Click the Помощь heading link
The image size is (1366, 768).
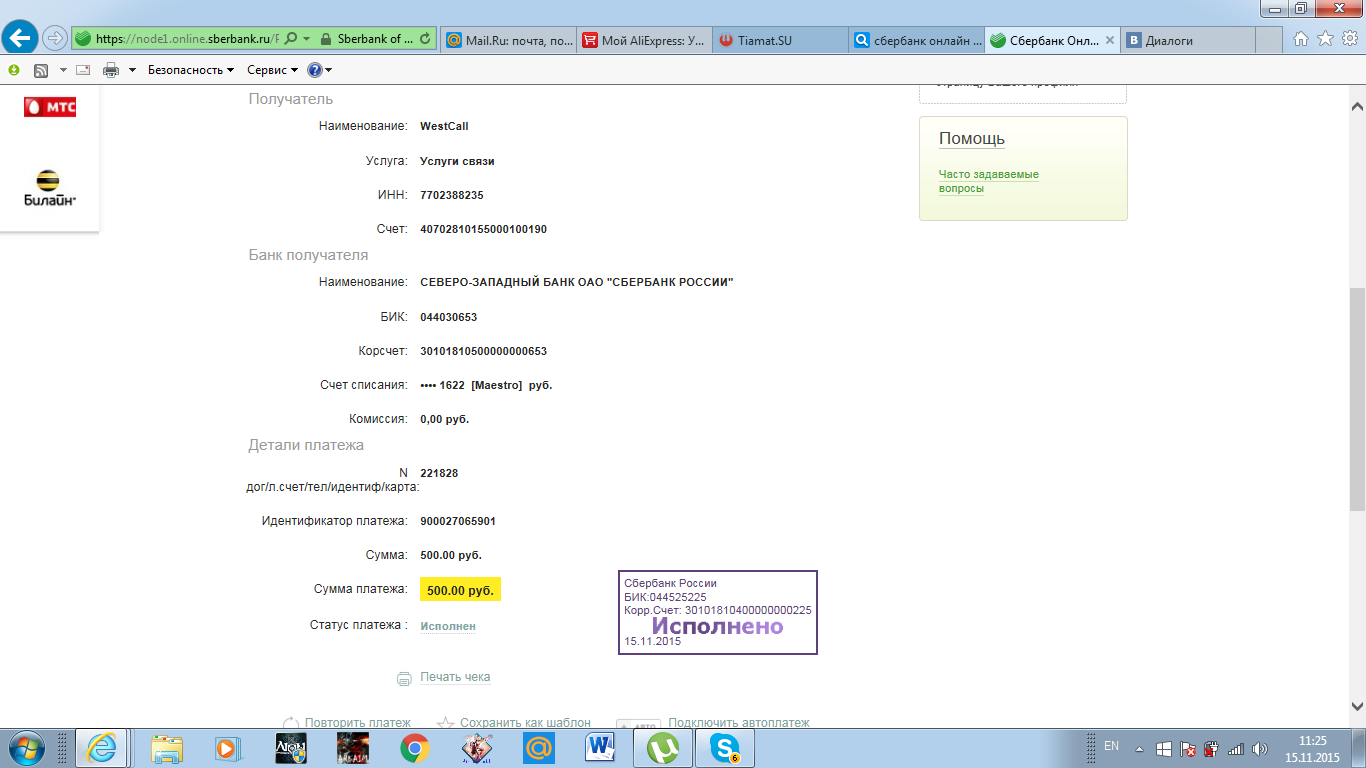tap(972, 138)
